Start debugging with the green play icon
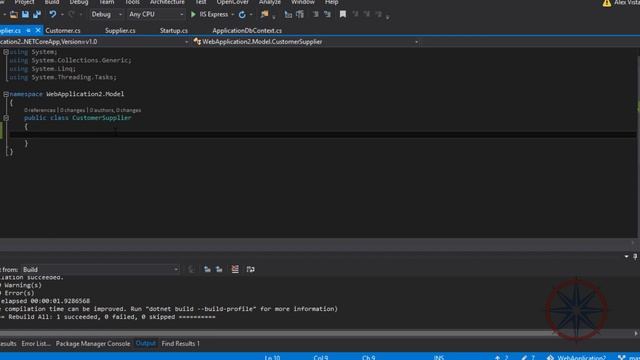The image size is (640, 360). pyautogui.click(x=193, y=14)
